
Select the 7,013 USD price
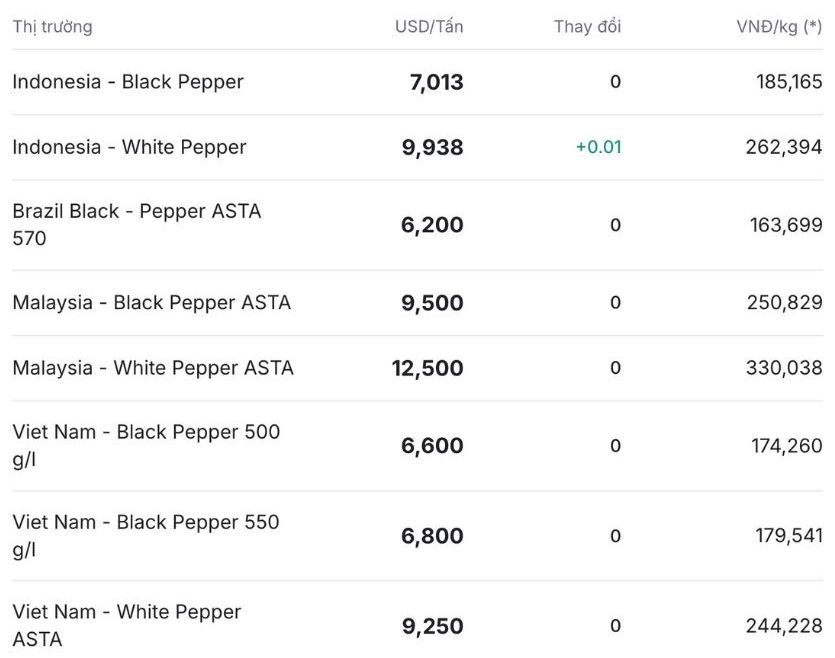[x=436, y=82]
